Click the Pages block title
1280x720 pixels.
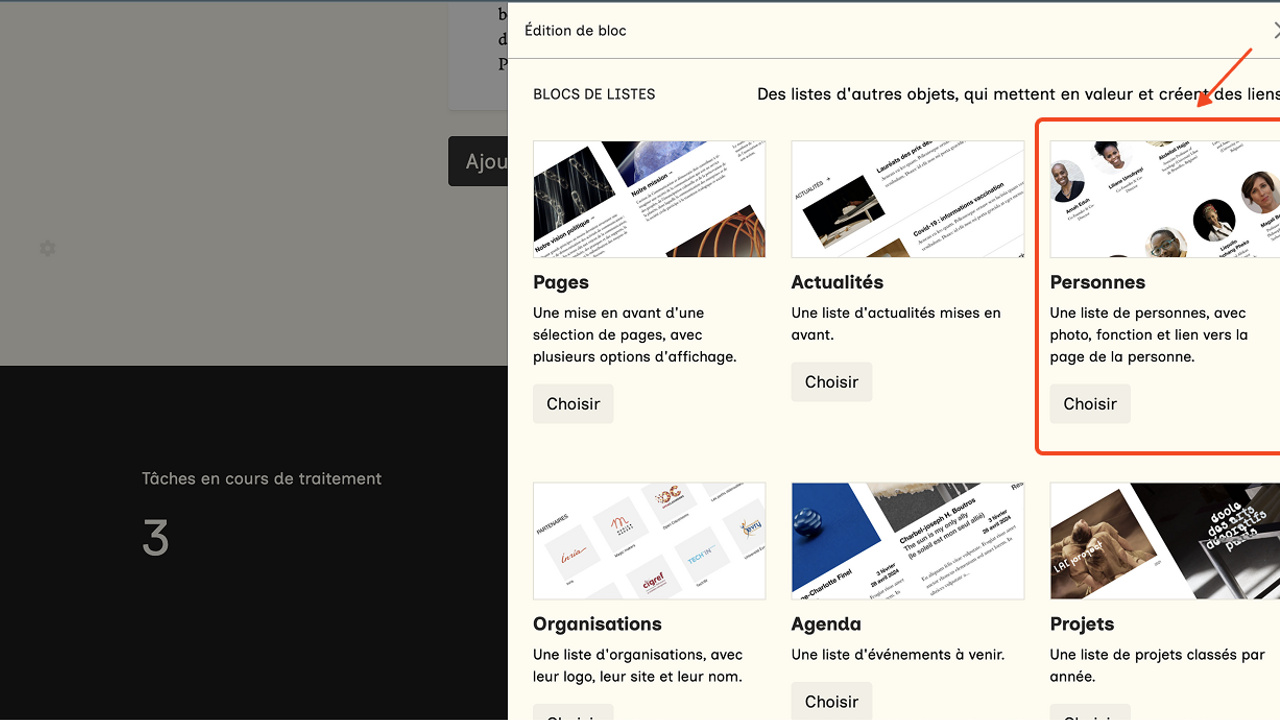(561, 282)
